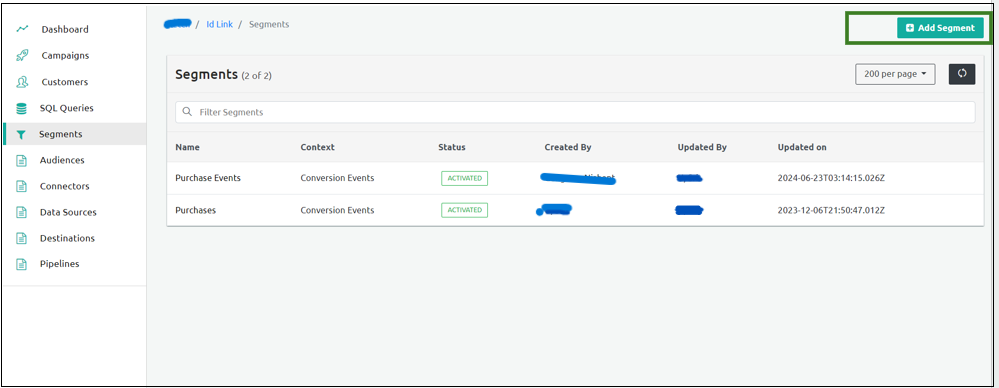Click the Campaigns rocket icon
This screenshot has height=388, width=999.
22,55
